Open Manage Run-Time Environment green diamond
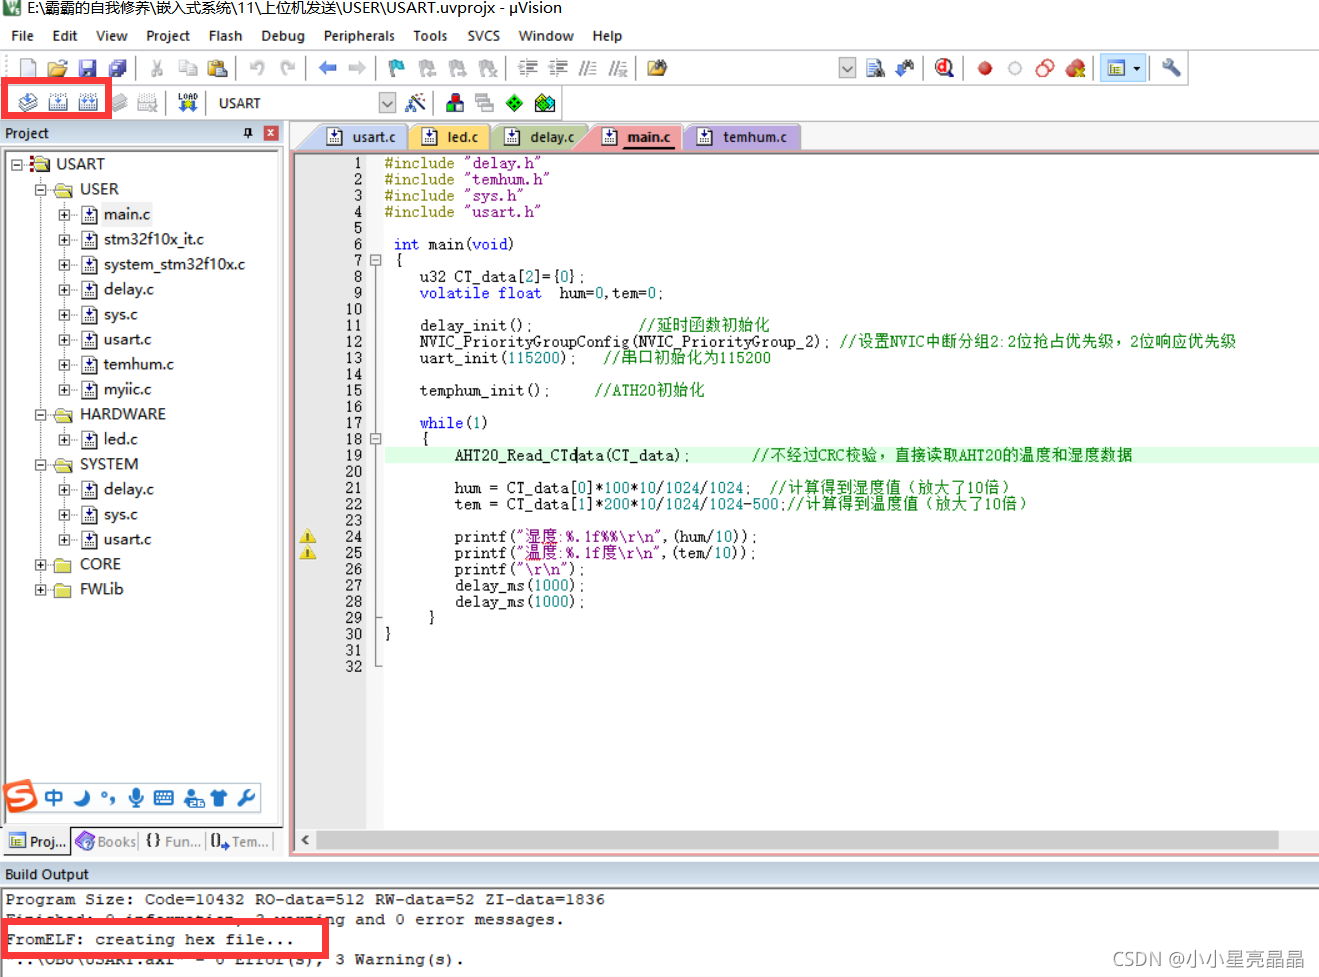The width and height of the screenshot is (1319, 977). pos(514,102)
